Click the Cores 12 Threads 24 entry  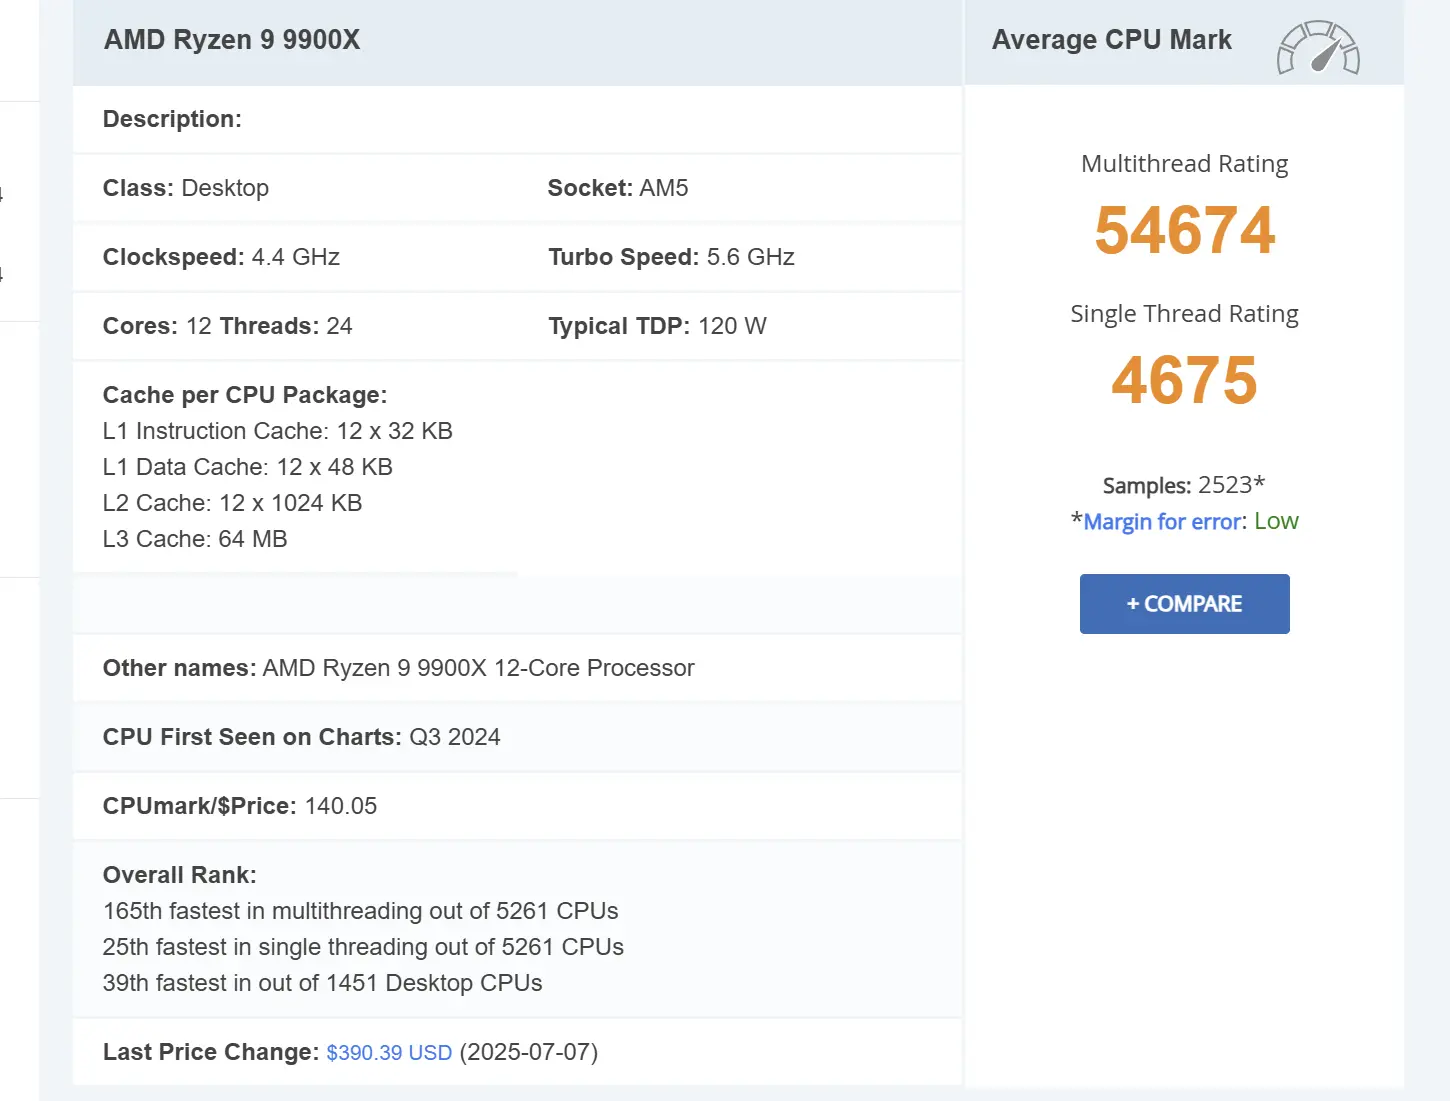coord(228,326)
